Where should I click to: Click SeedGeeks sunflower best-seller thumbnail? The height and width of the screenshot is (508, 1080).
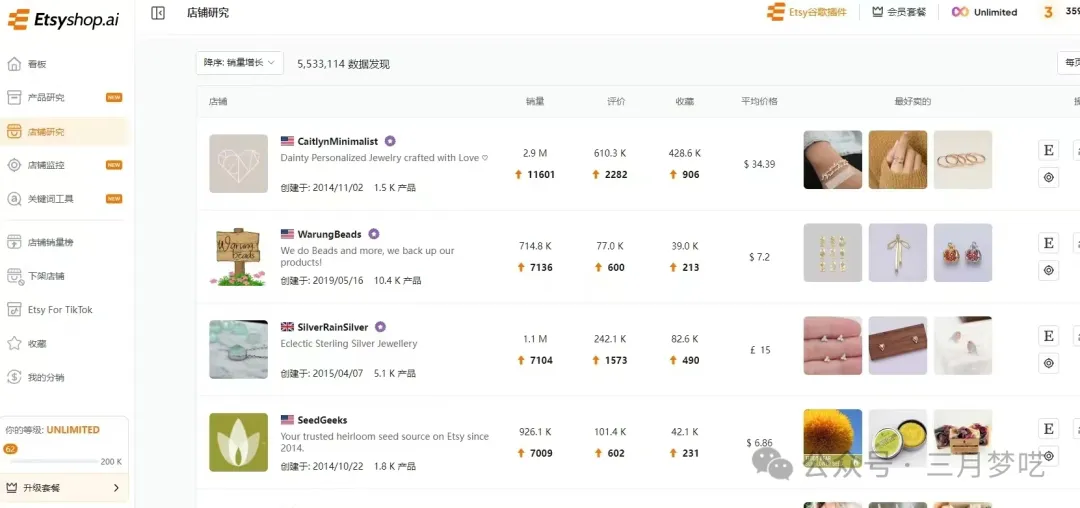tap(833, 438)
